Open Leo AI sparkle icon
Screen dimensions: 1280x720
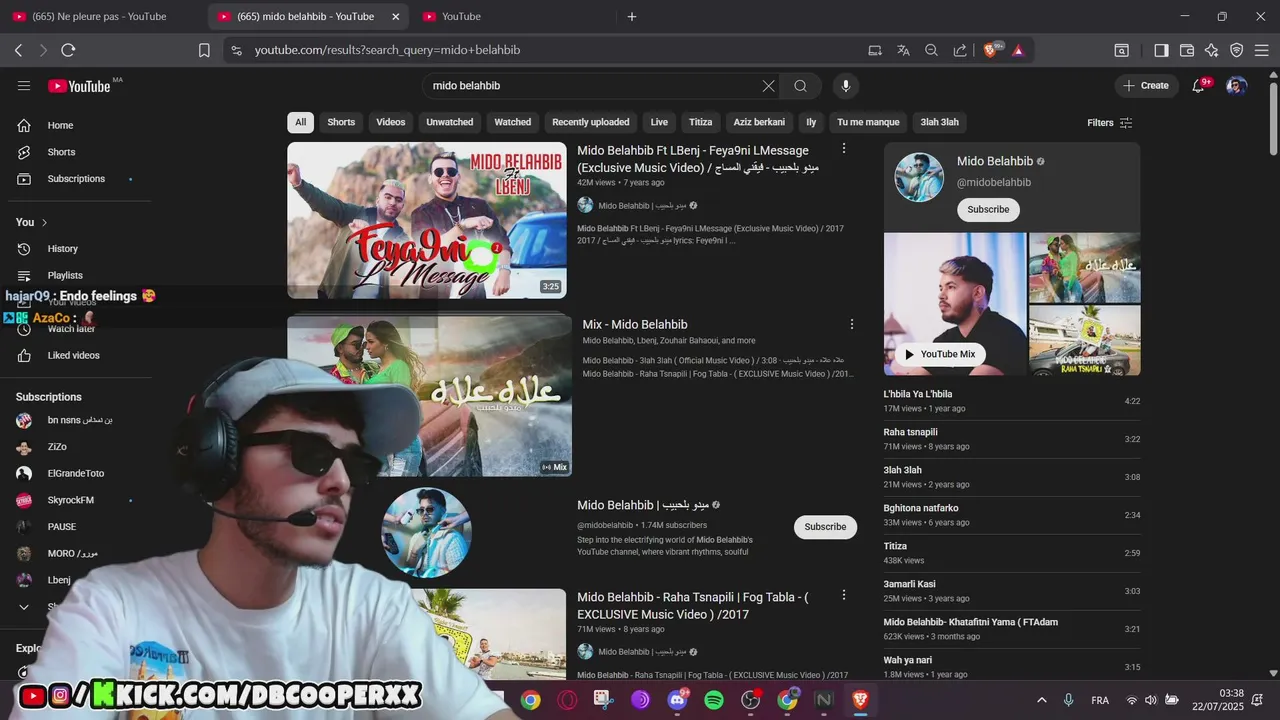tap(1212, 50)
